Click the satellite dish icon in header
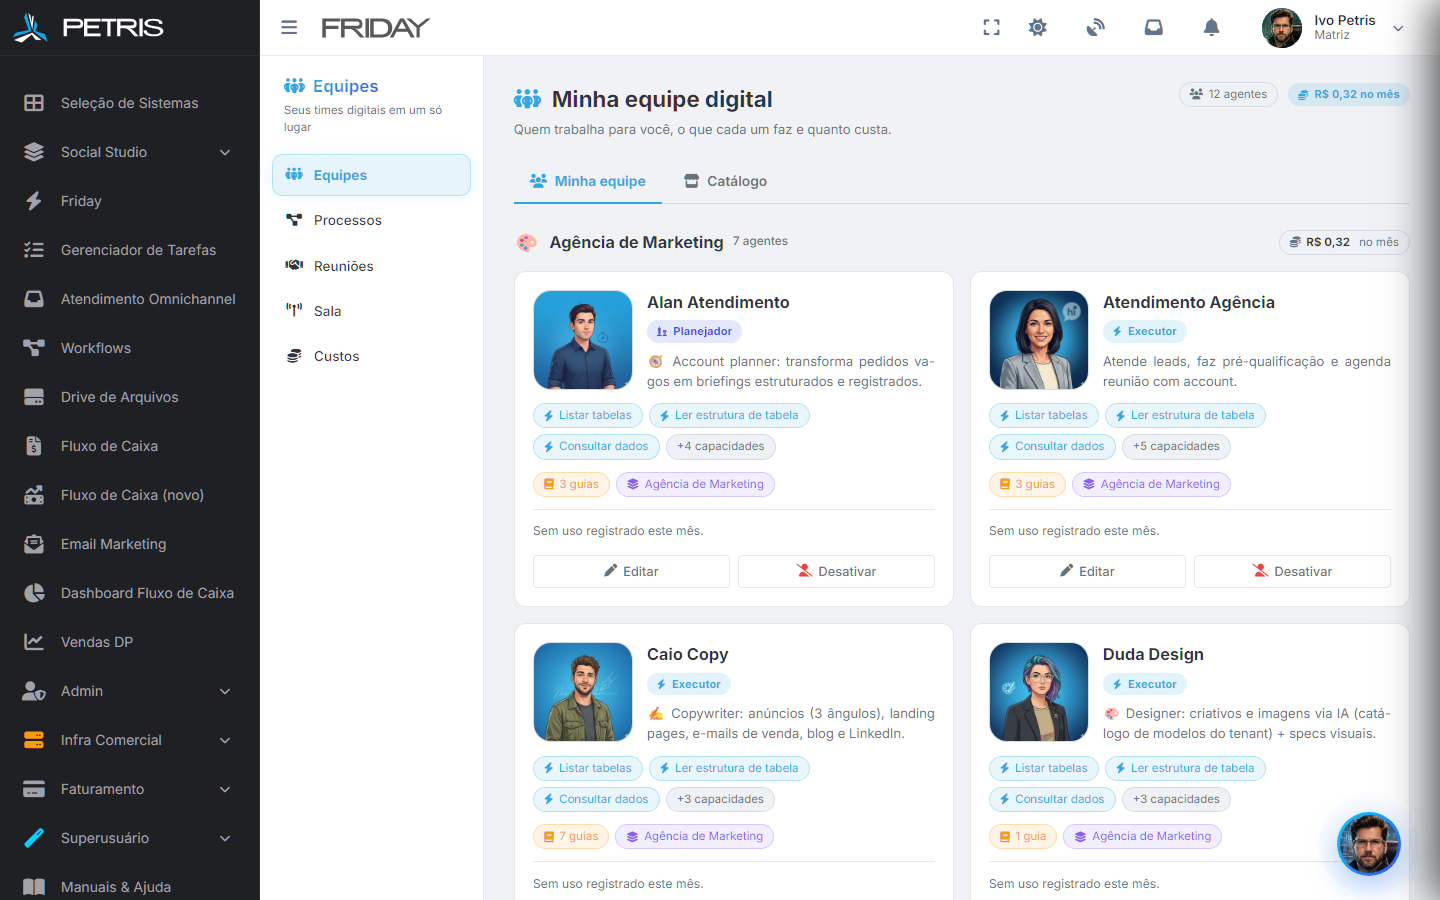 [x=1096, y=28]
